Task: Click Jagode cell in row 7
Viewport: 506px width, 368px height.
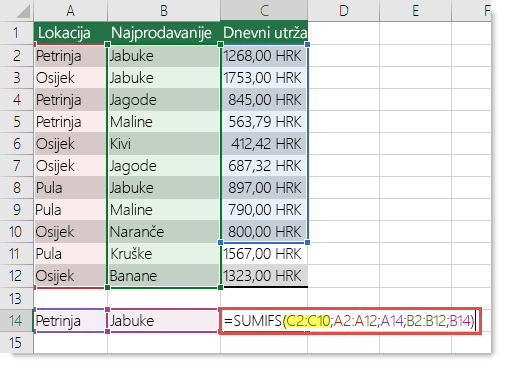Action: coord(164,166)
